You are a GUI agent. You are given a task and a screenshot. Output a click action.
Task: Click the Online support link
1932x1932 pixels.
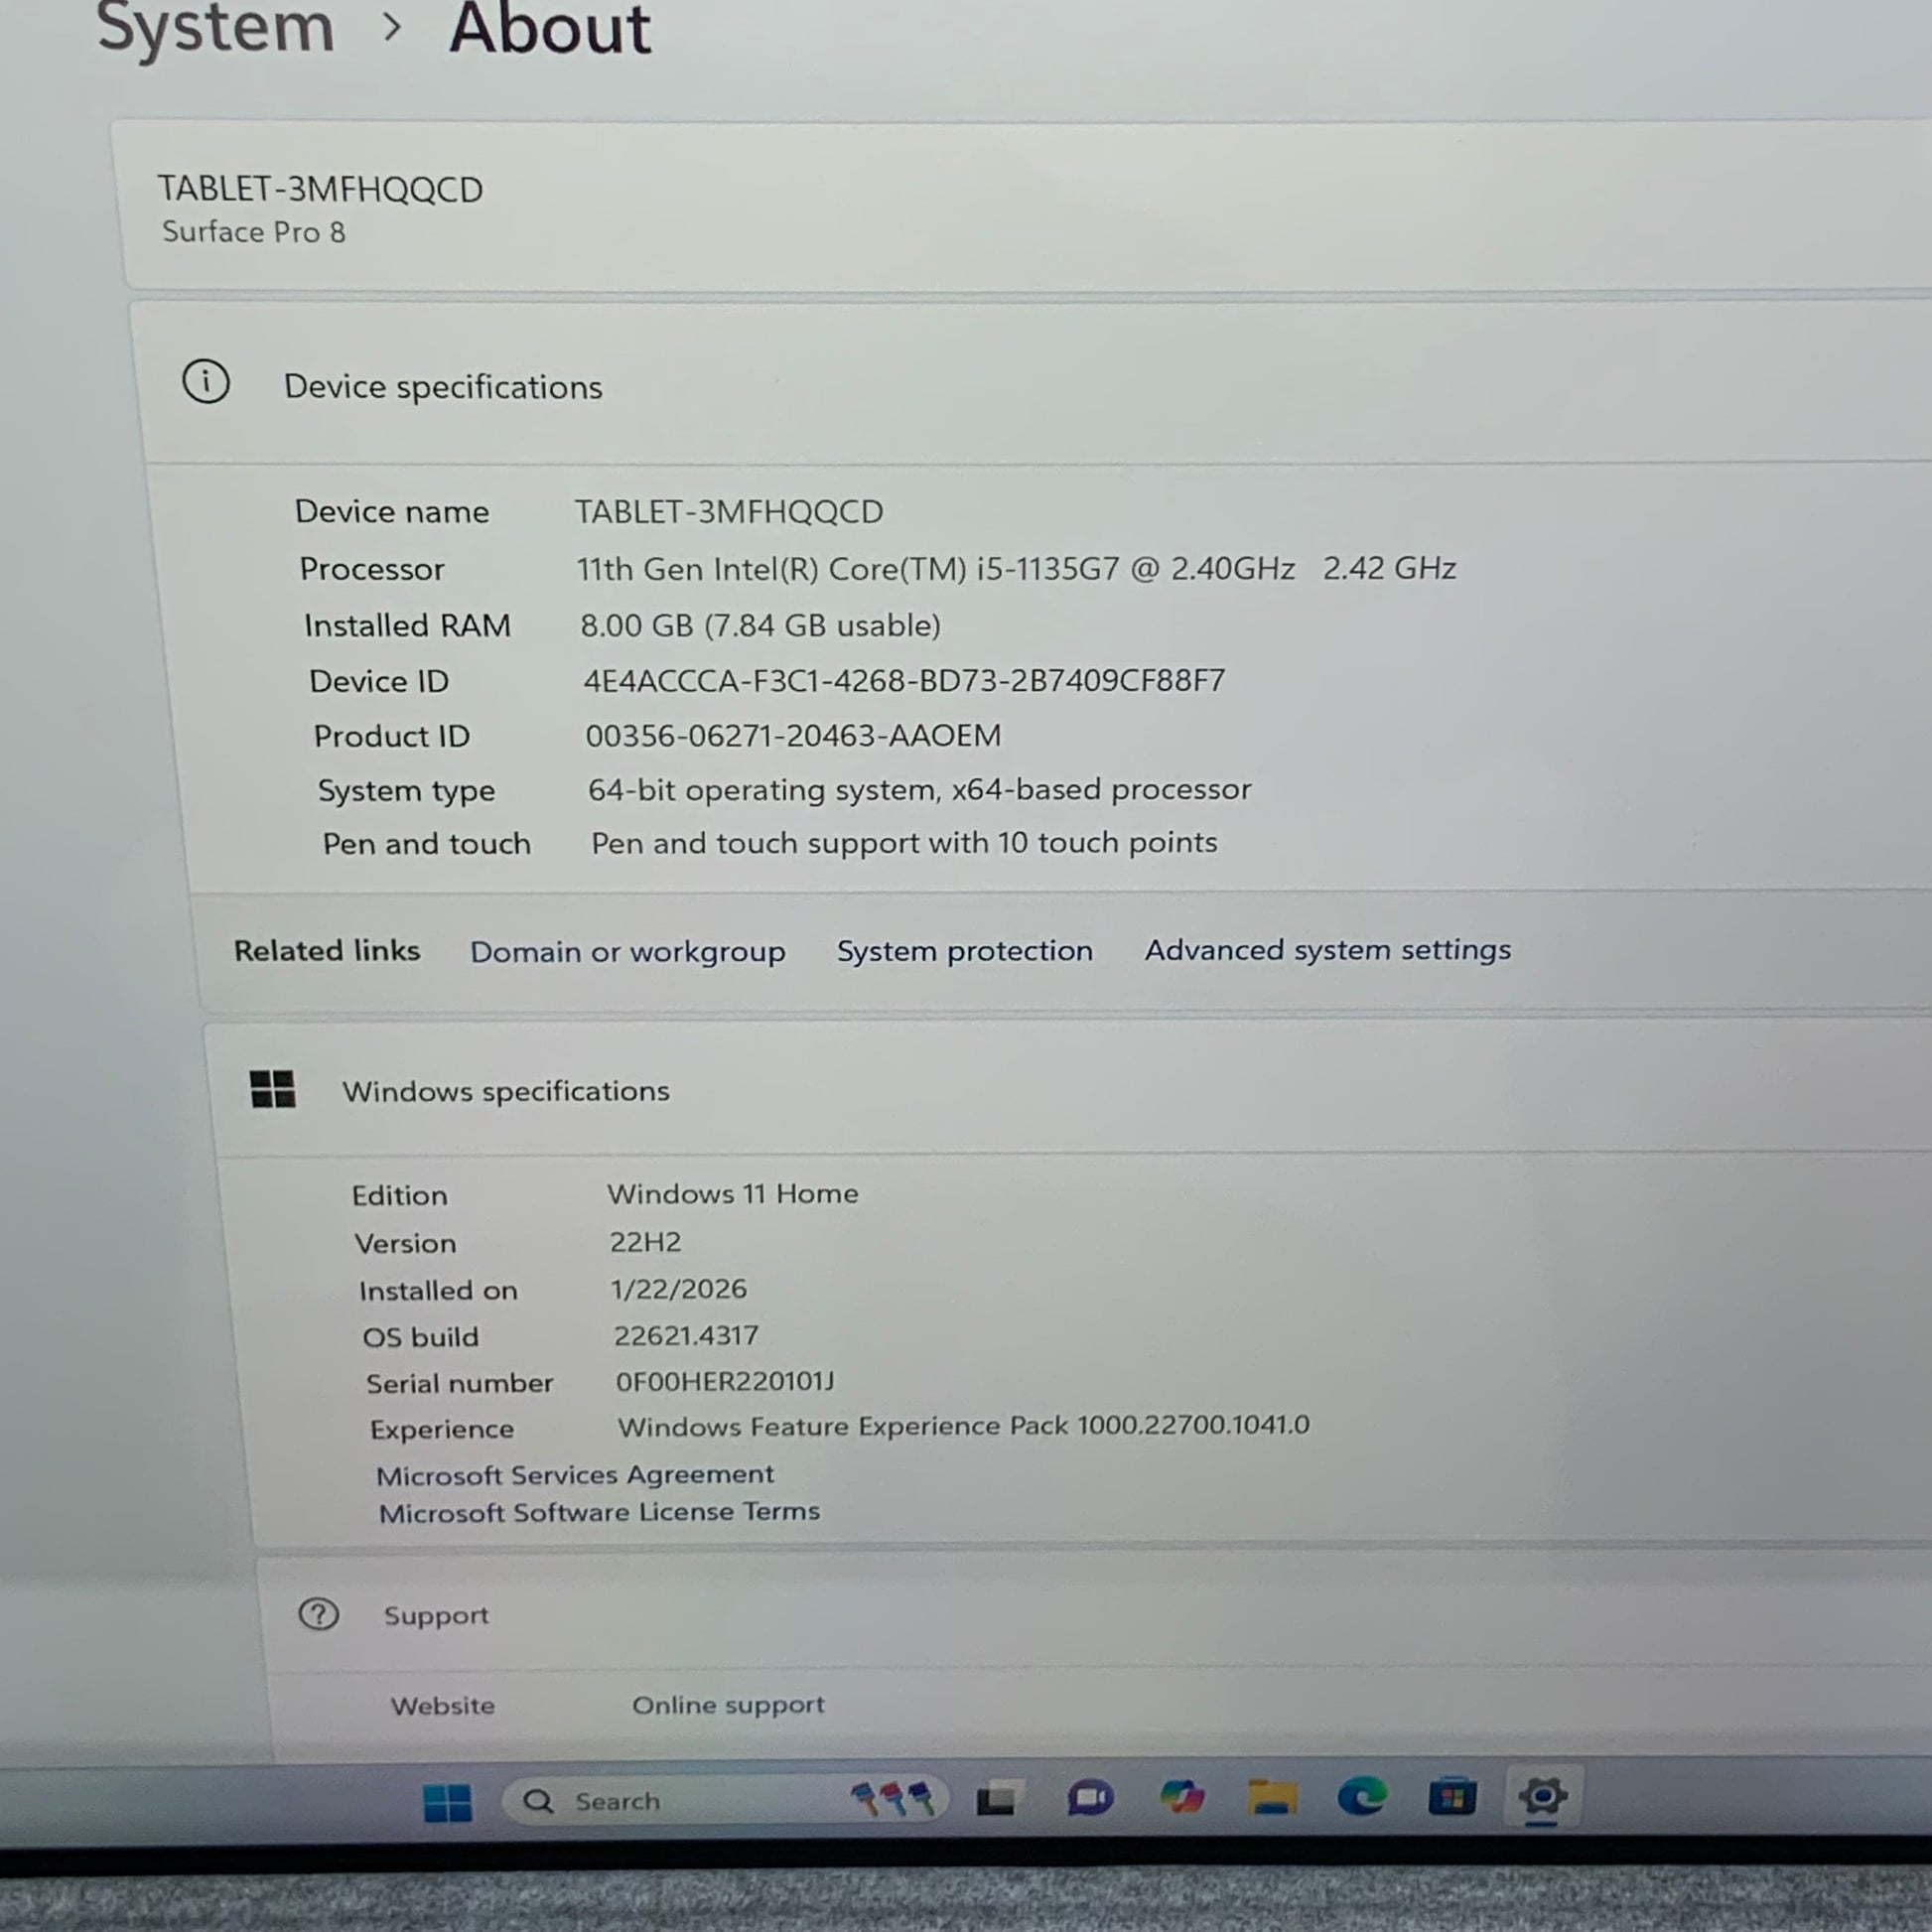[x=728, y=1705]
